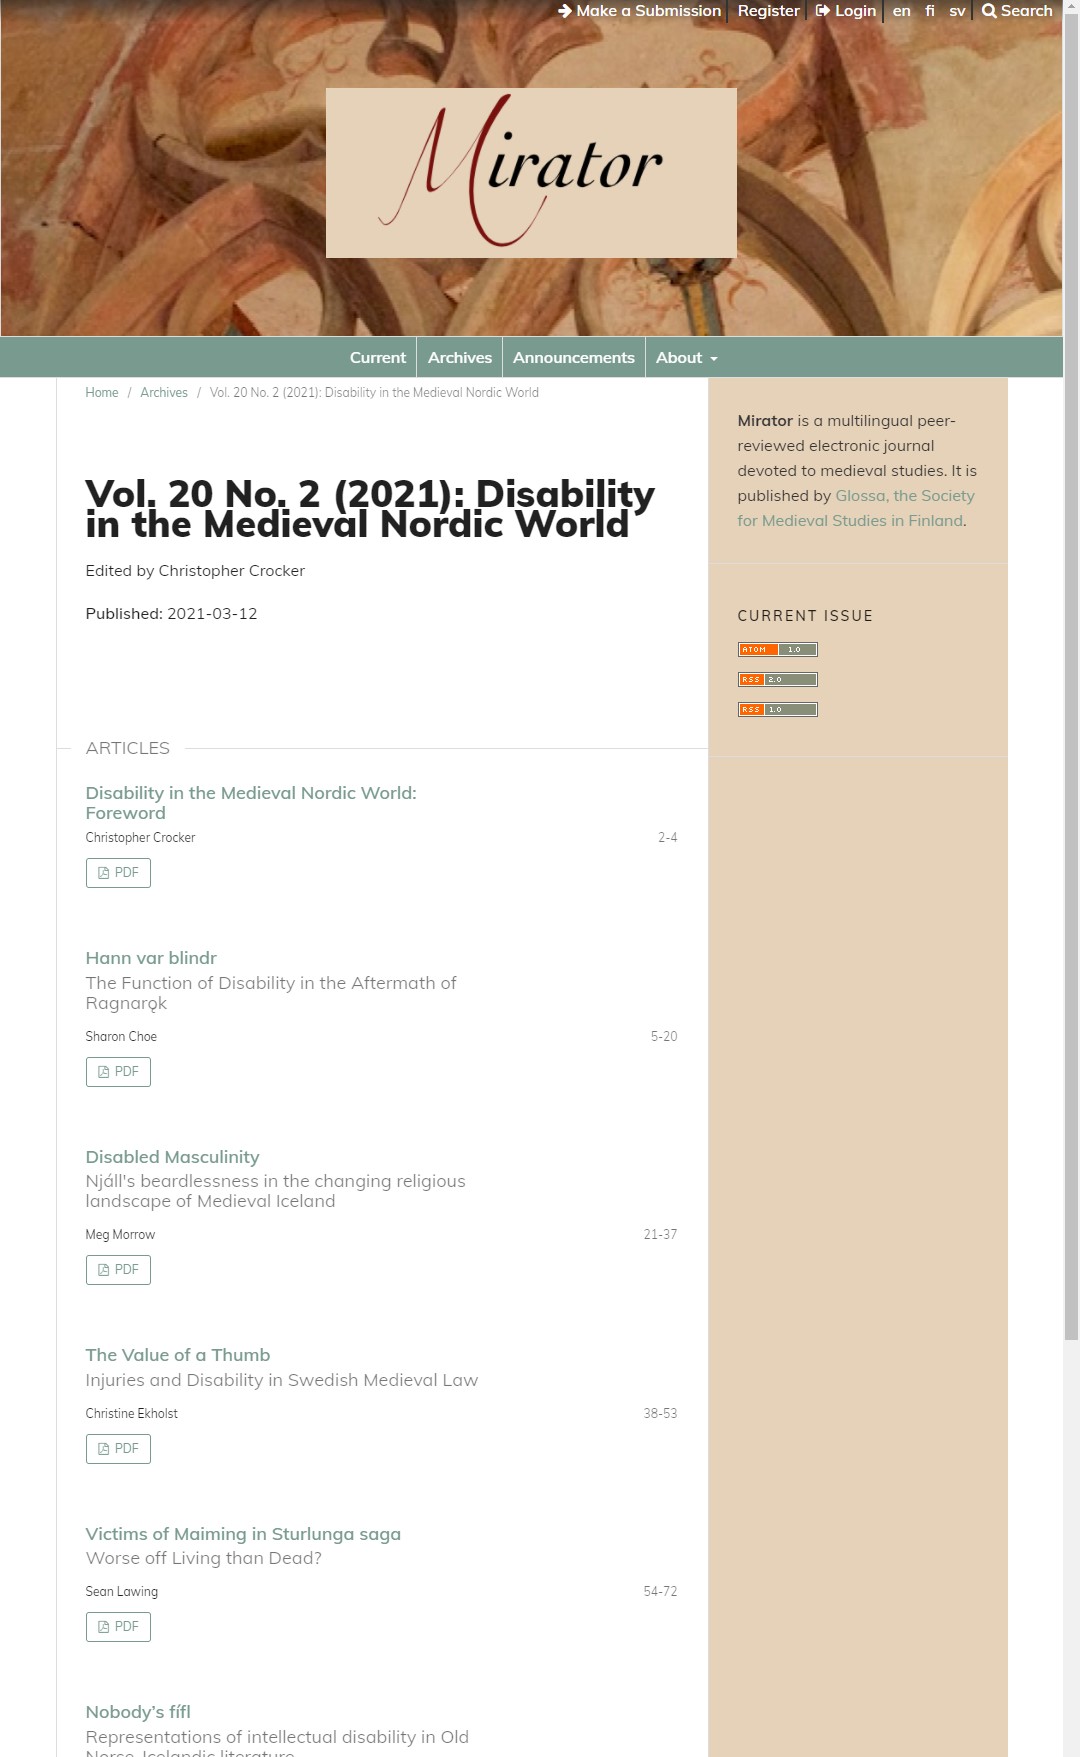Open the RSS 1.0 feed badge
The height and width of the screenshot is (1757, 1080).
777,710
